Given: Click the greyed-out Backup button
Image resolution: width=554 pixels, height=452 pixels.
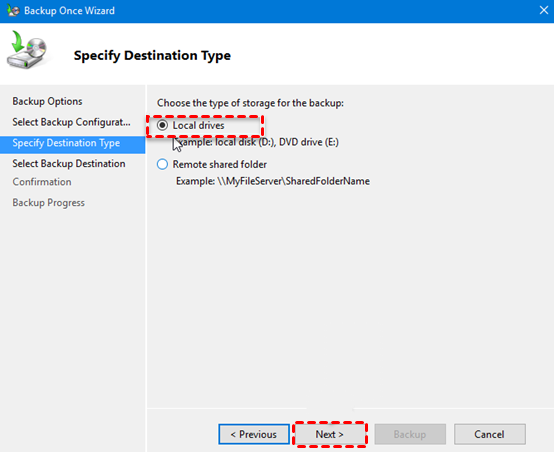Looking at the screenshot, I should click(410, 434).
